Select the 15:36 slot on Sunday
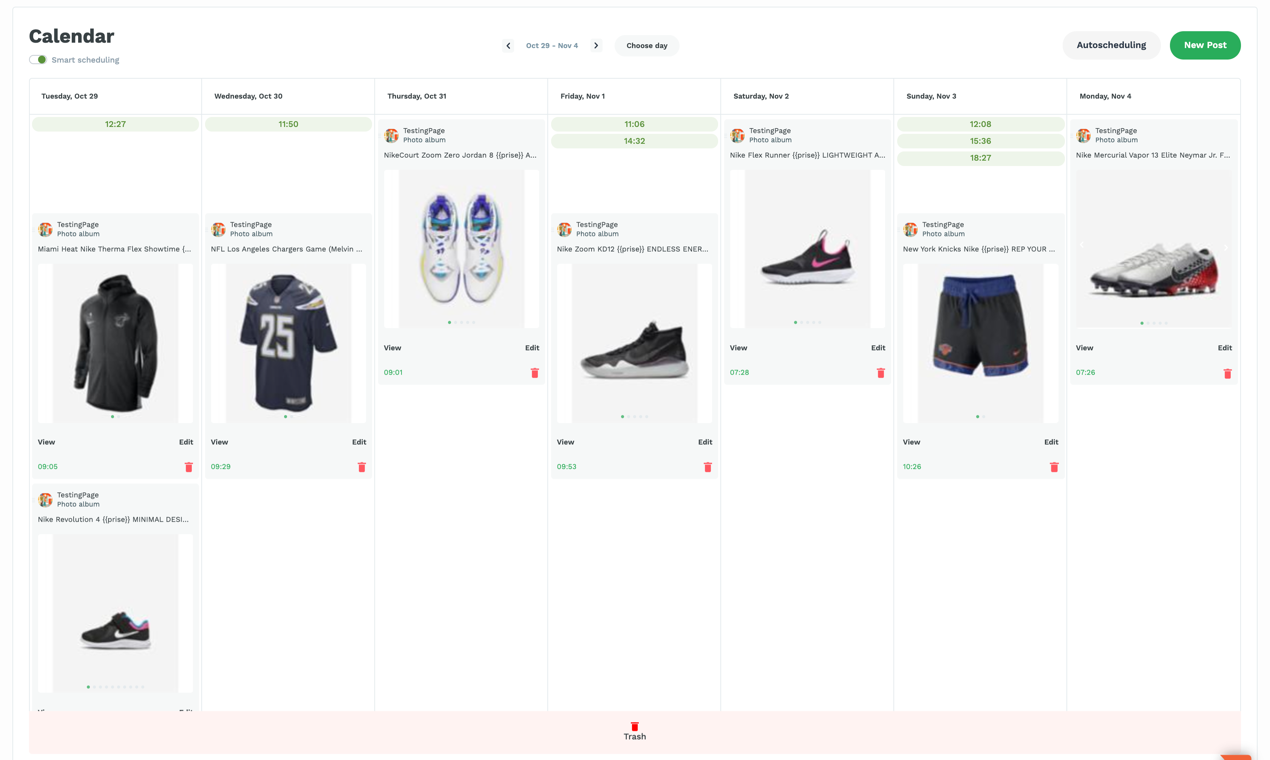This screenshot has height=760, width=1270. tap(980, 141)
